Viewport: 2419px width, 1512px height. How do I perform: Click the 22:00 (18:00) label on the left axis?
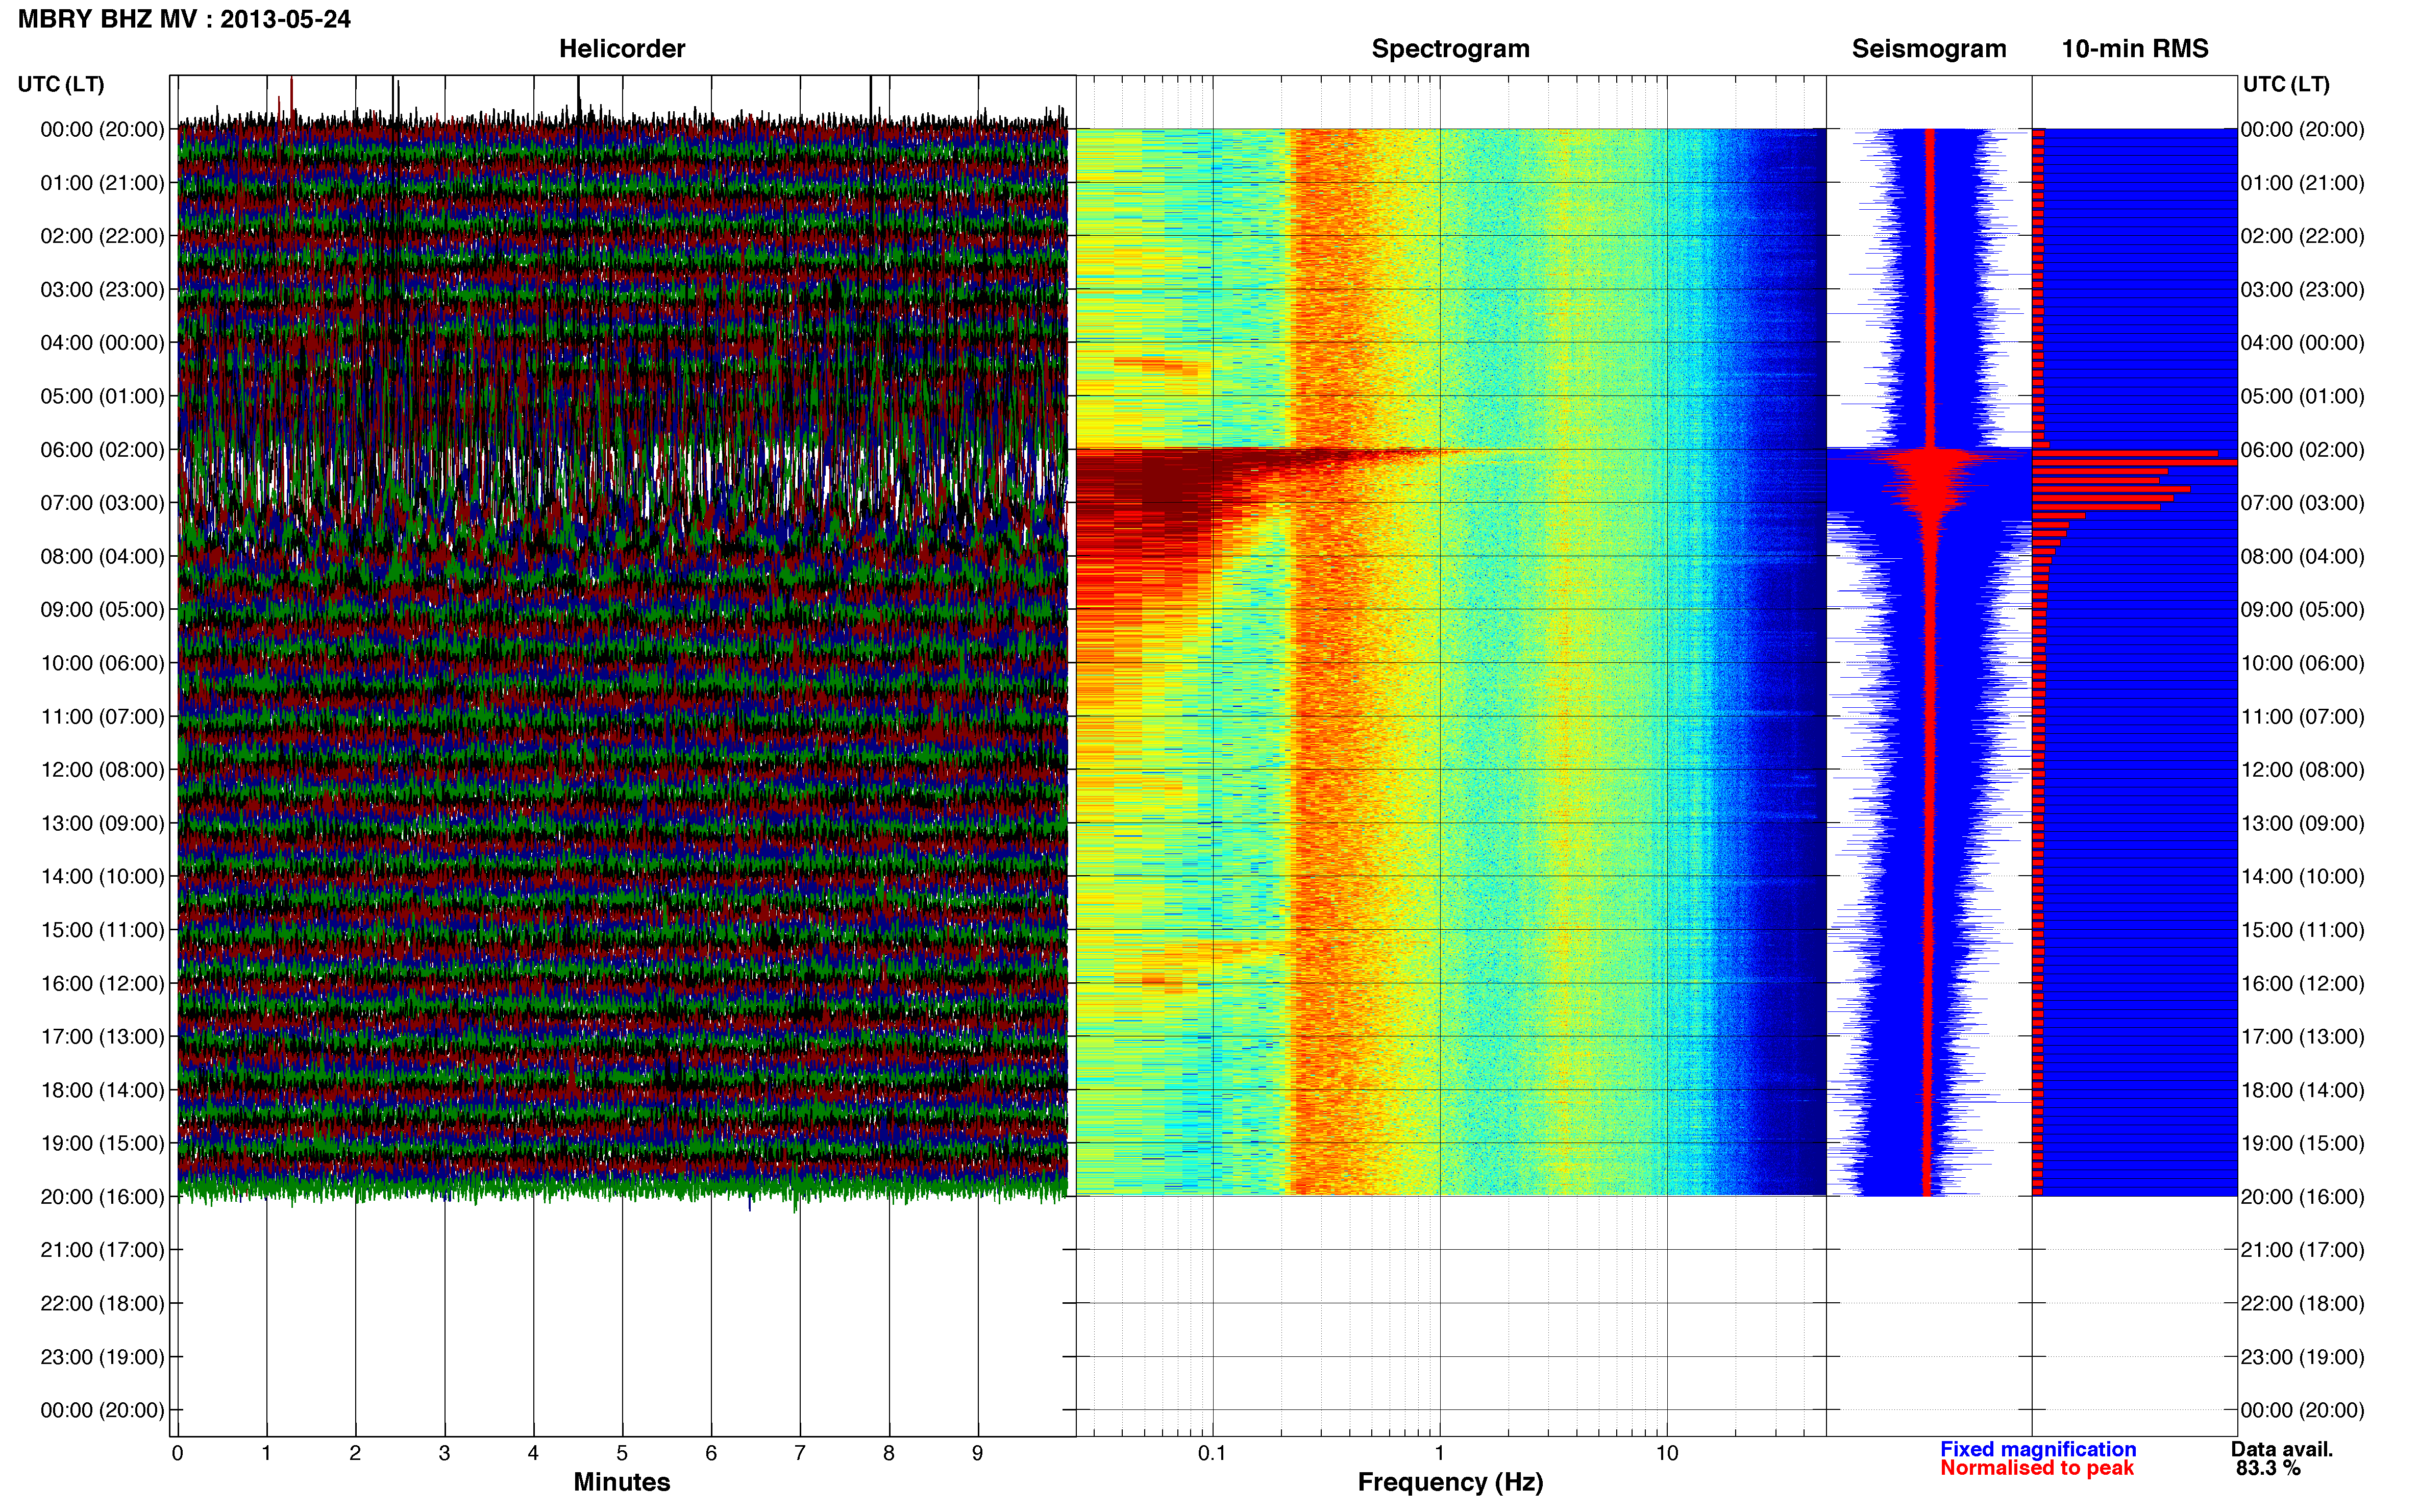click(102, 1303)
